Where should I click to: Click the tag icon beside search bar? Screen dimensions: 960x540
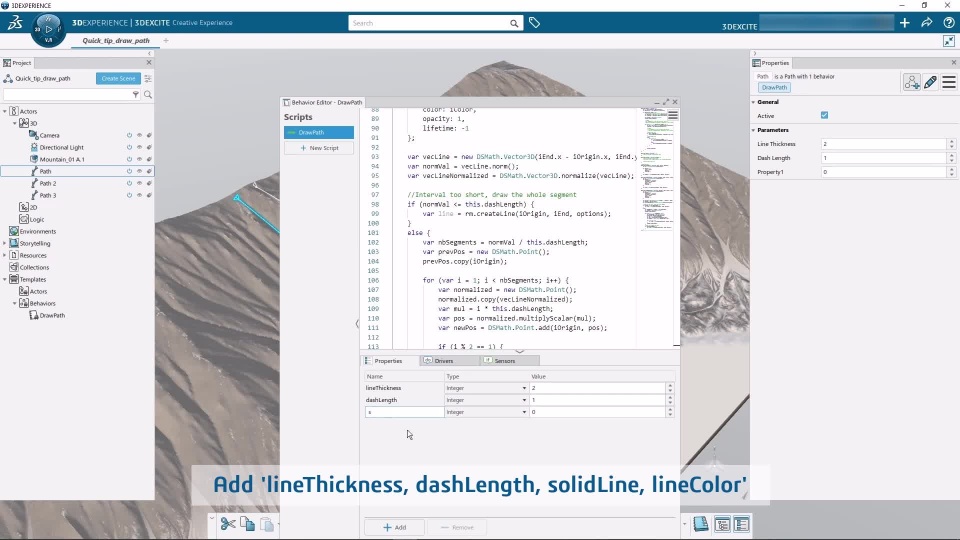pos(534,23)
